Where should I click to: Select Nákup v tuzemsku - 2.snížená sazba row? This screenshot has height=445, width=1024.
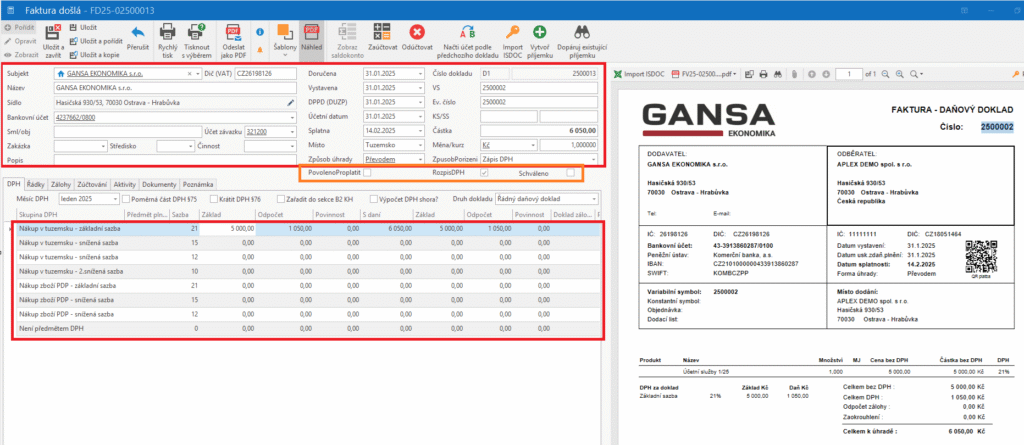(x=307, y=271)
